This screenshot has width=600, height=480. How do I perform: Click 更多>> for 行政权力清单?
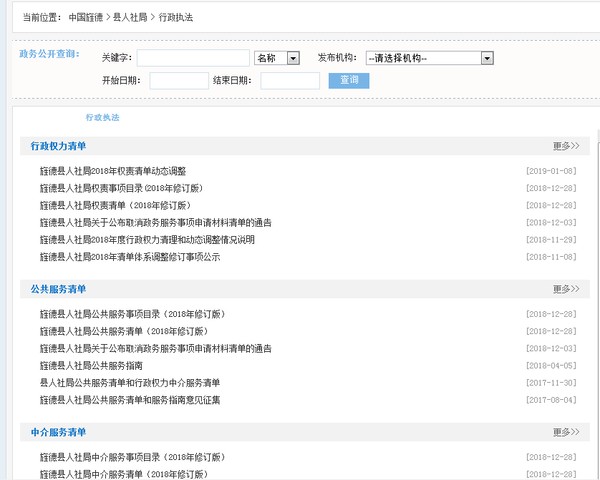click(566, 146)
